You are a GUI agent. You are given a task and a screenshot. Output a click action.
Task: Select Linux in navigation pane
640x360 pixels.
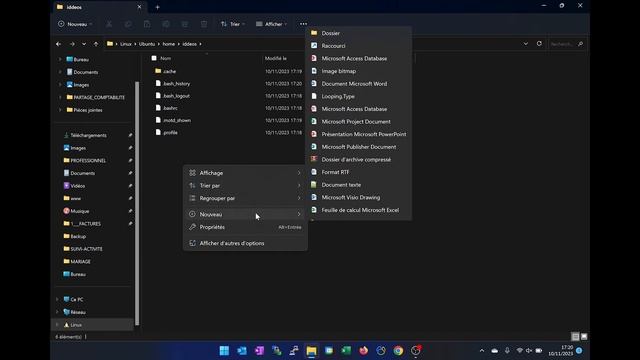pyautogui.click(x=73, y=324)
